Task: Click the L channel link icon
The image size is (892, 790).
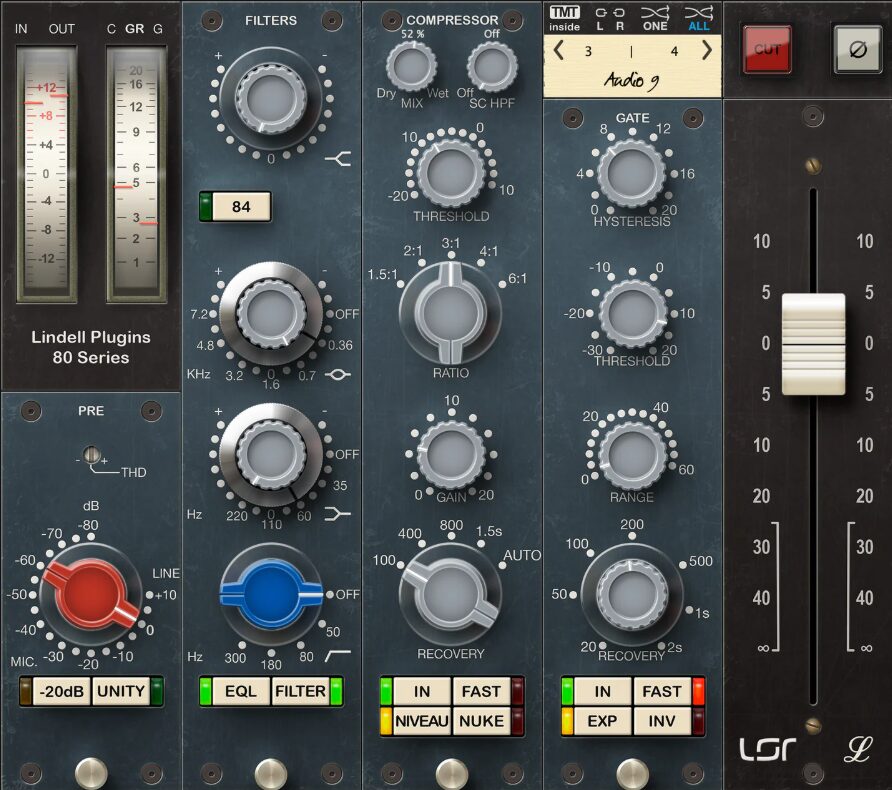Action: (x=601, y=19)
